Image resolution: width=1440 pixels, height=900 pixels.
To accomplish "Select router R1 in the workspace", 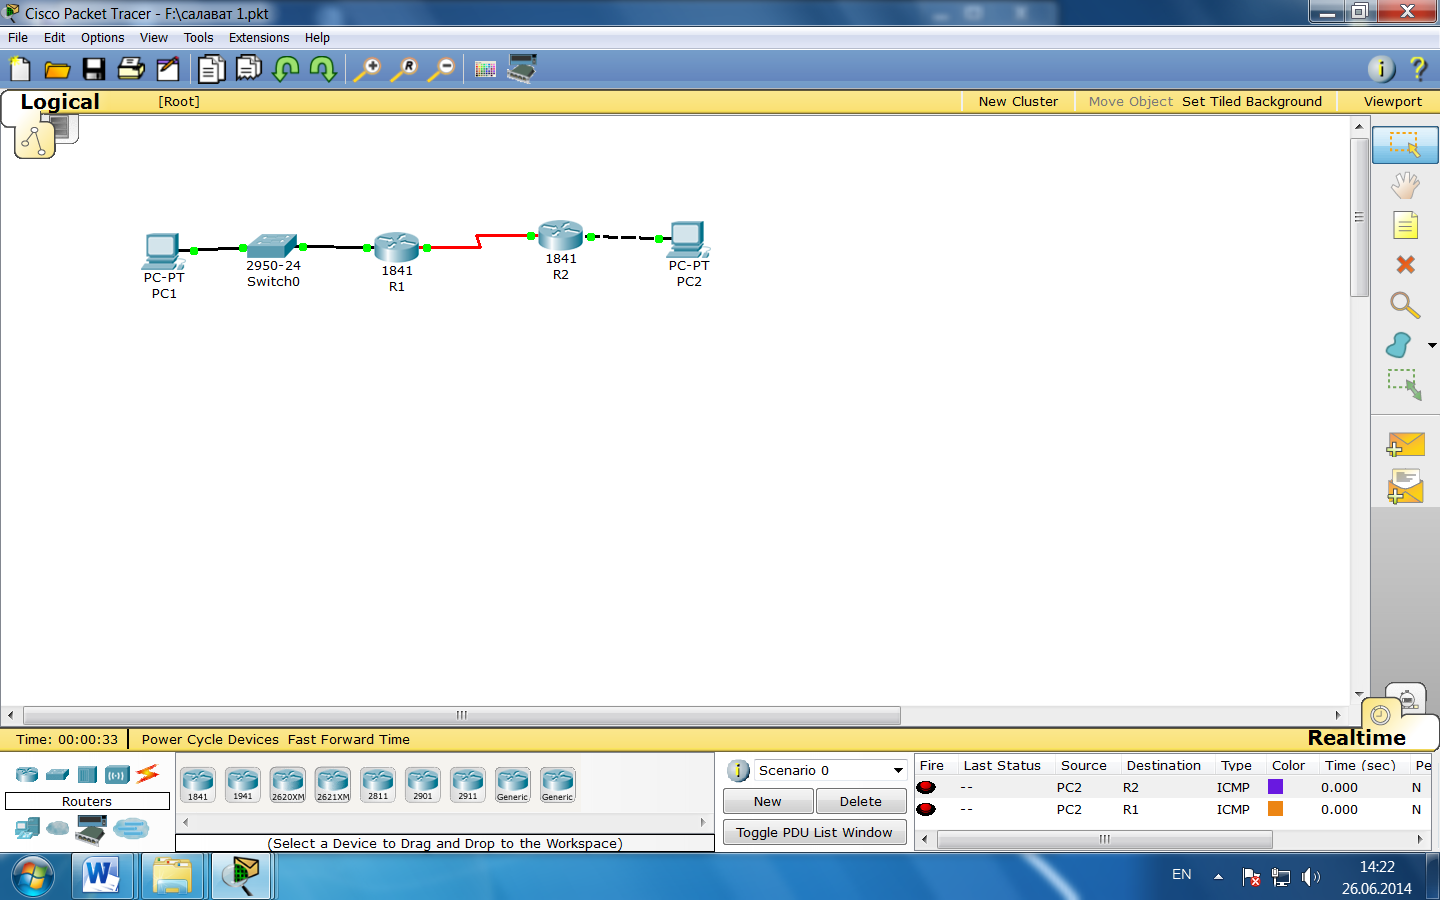I will 397,248.
